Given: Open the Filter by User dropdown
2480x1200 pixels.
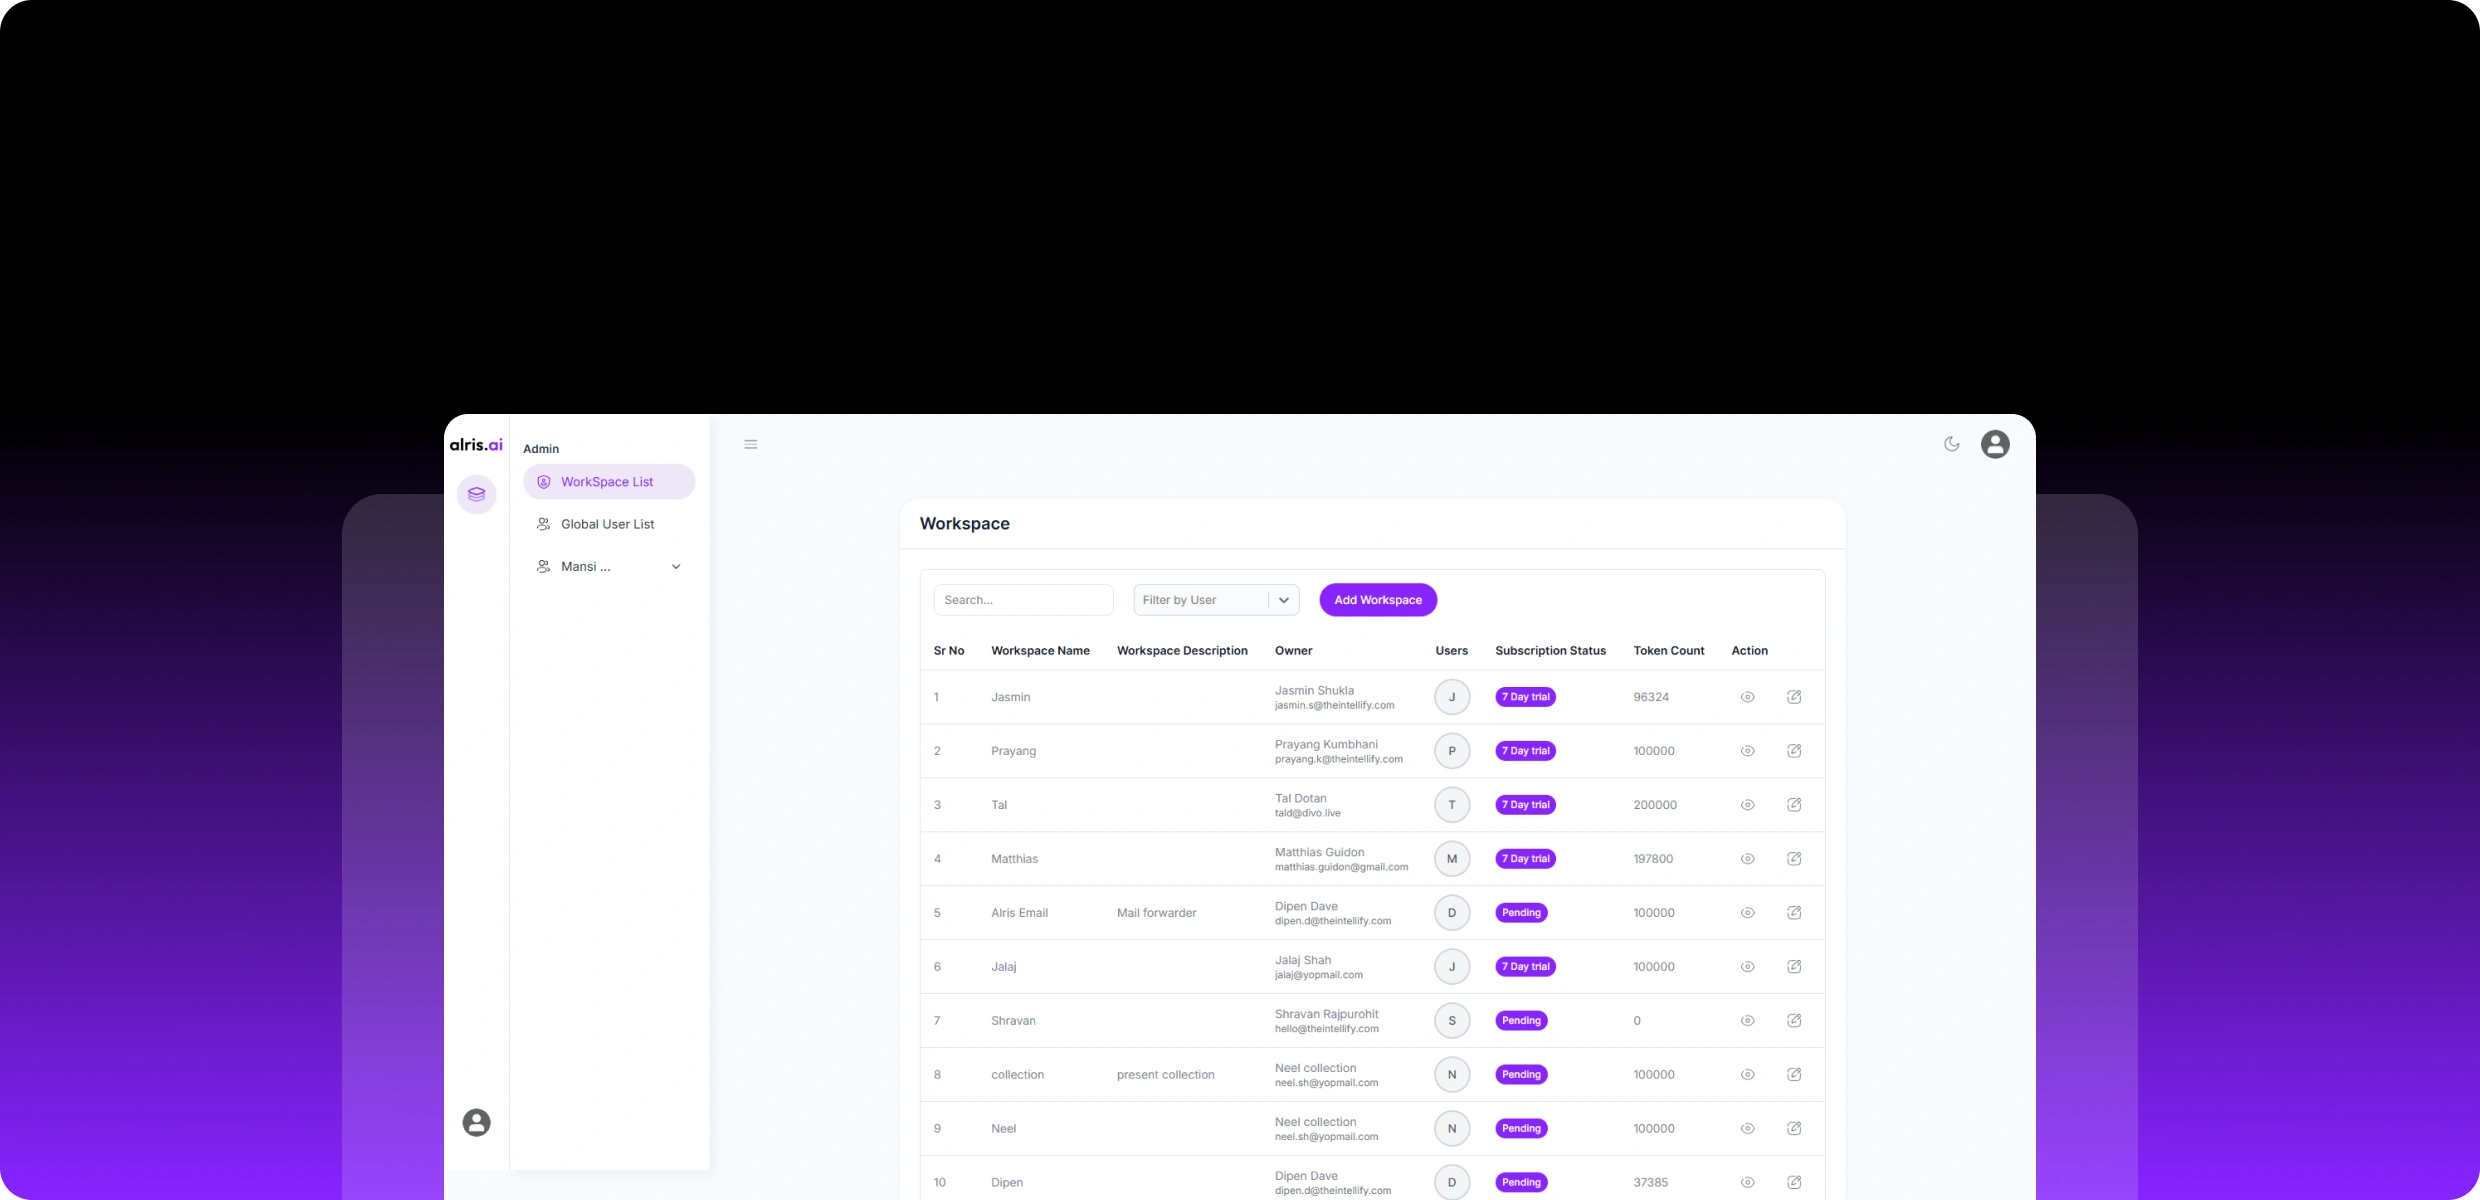Looking at the screenshot, I should coord(1215,600).
